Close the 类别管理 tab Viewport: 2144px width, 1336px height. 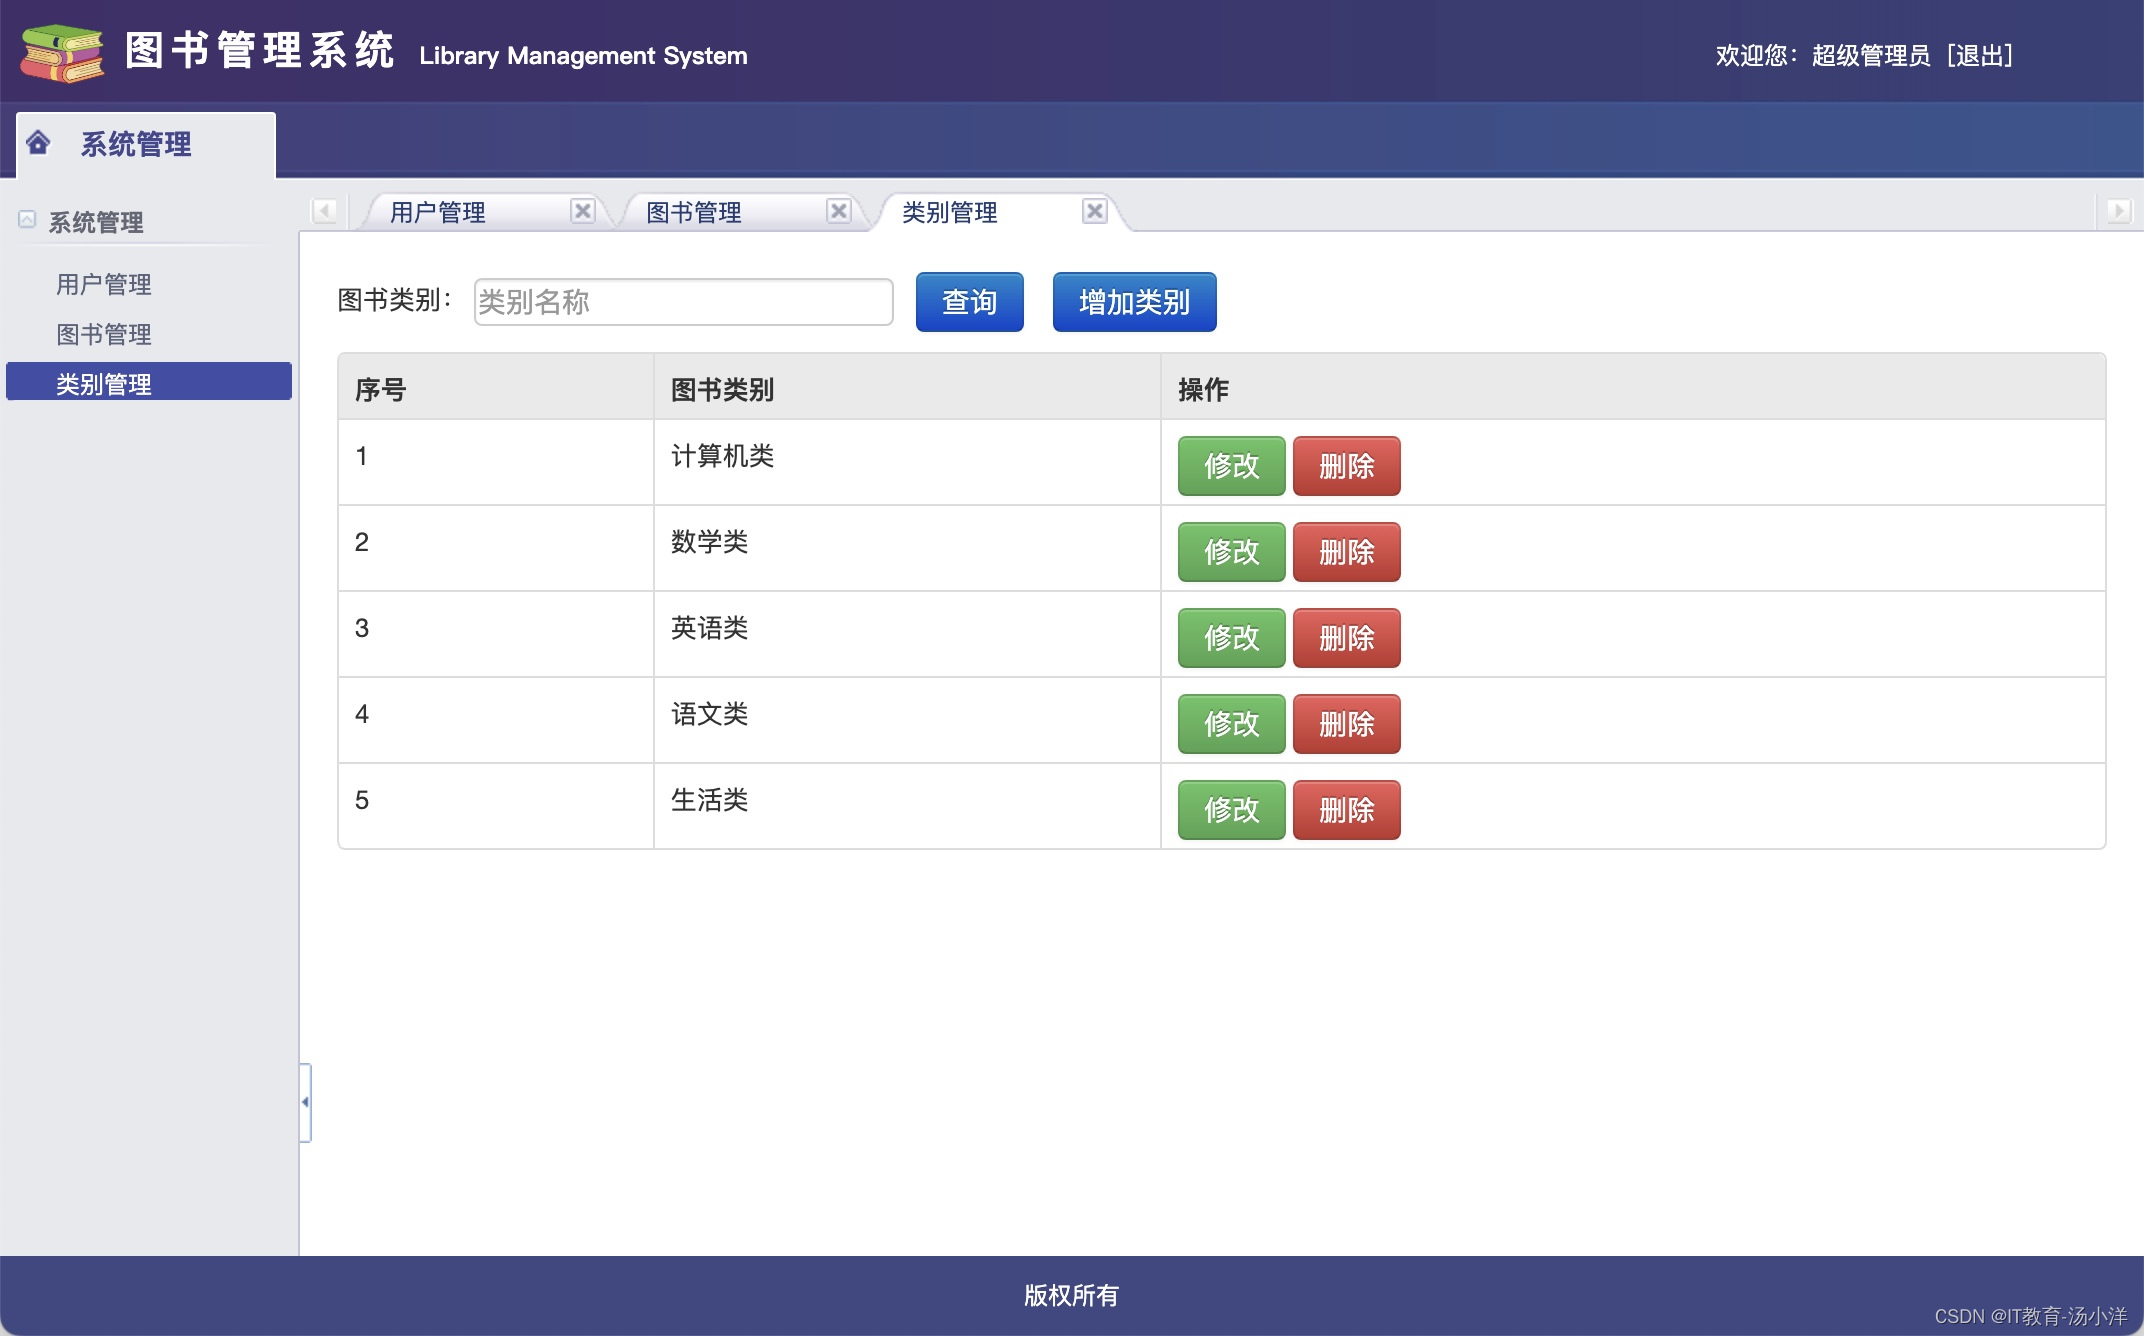click(x=1095, y=211)
